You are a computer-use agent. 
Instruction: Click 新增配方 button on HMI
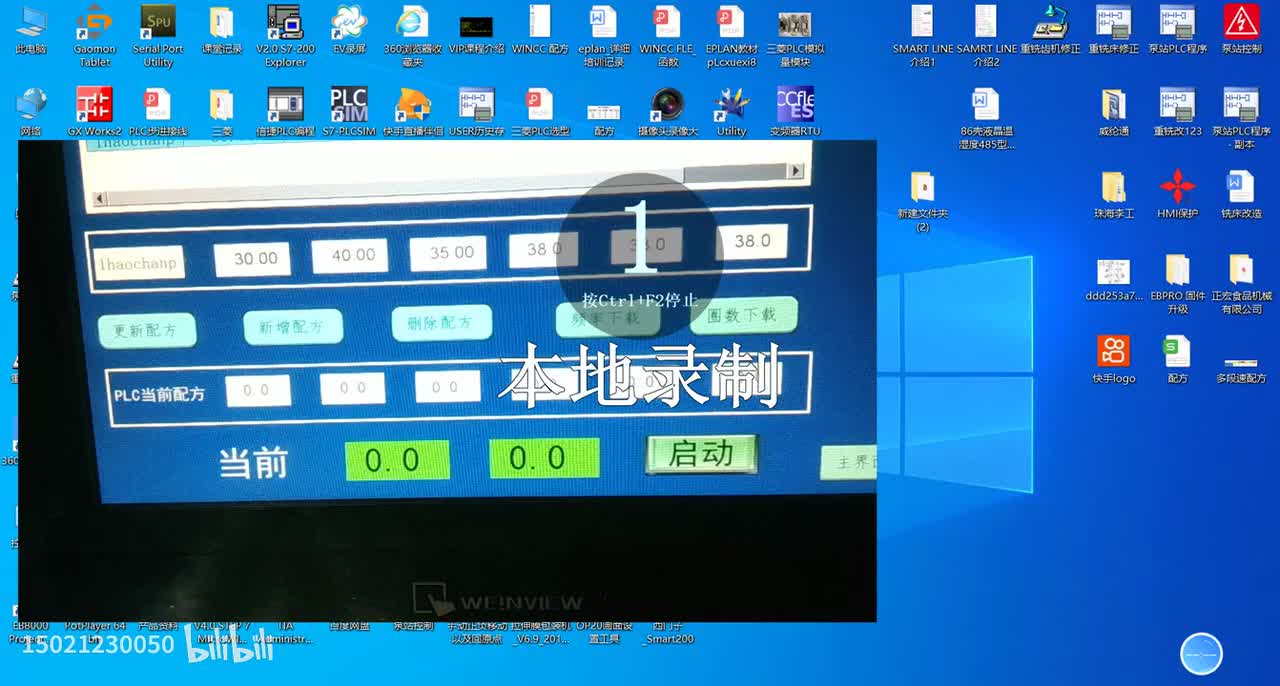(292, 327)
